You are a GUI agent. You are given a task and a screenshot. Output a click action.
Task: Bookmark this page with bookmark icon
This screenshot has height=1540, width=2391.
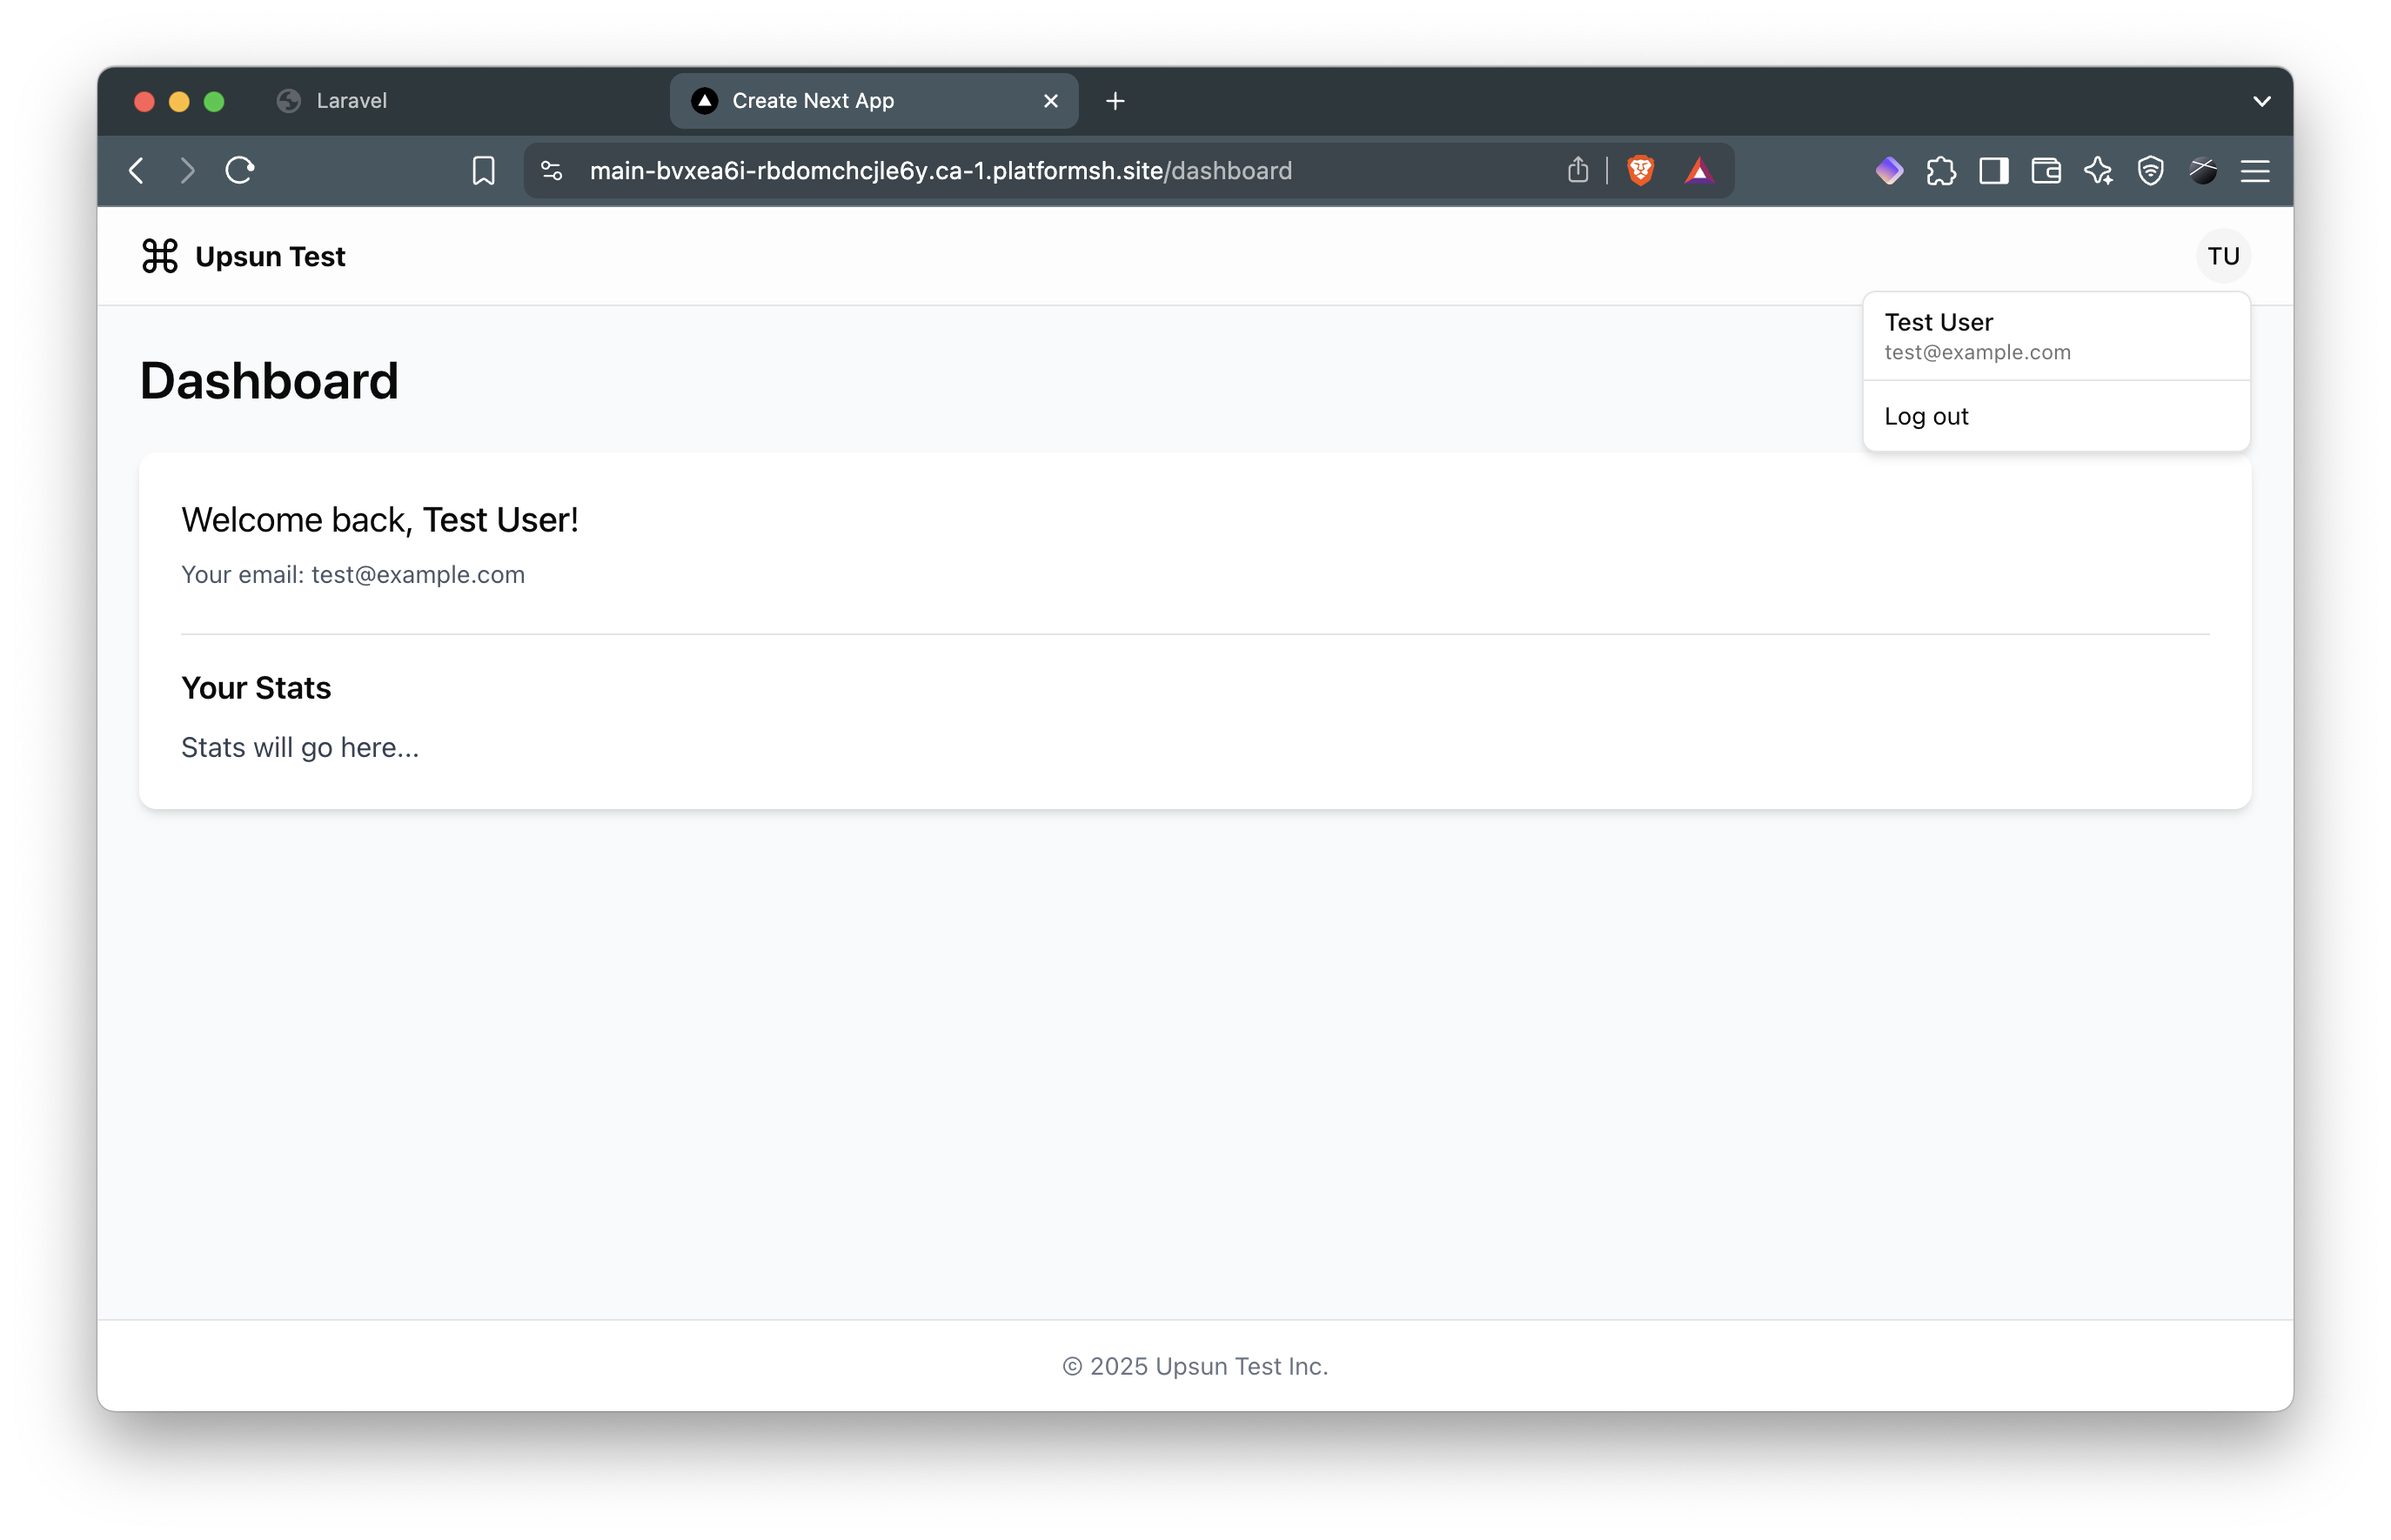(483, 171)
